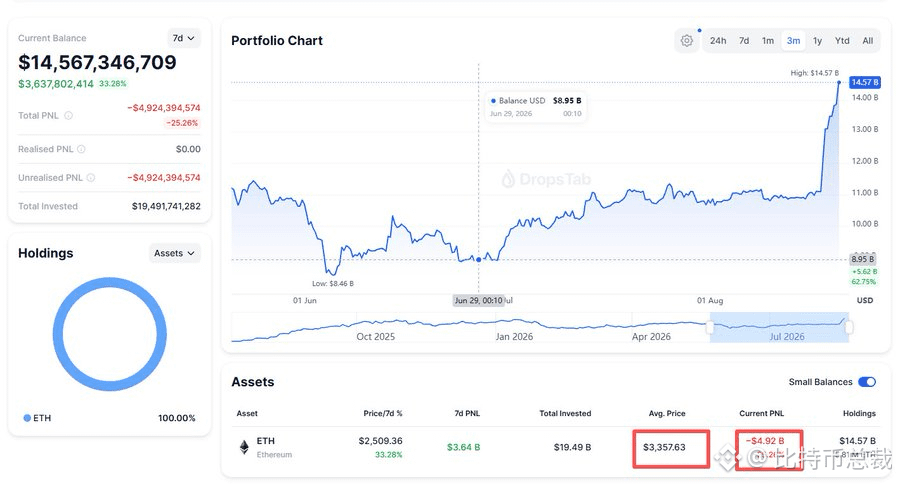Image resolution: width=900 pixels, height=484 pixels.
Task: Switch chart range to Ytd
Action: (842, 41)
